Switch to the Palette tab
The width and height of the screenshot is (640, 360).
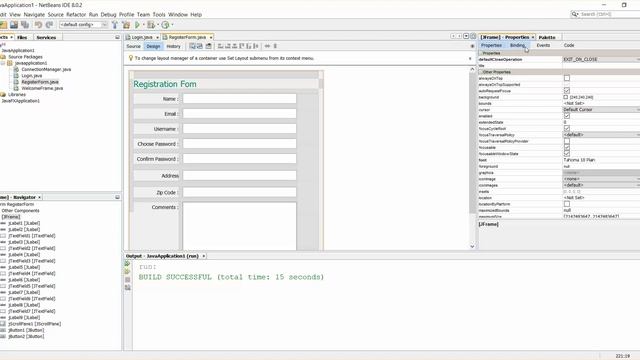[547, 37]
